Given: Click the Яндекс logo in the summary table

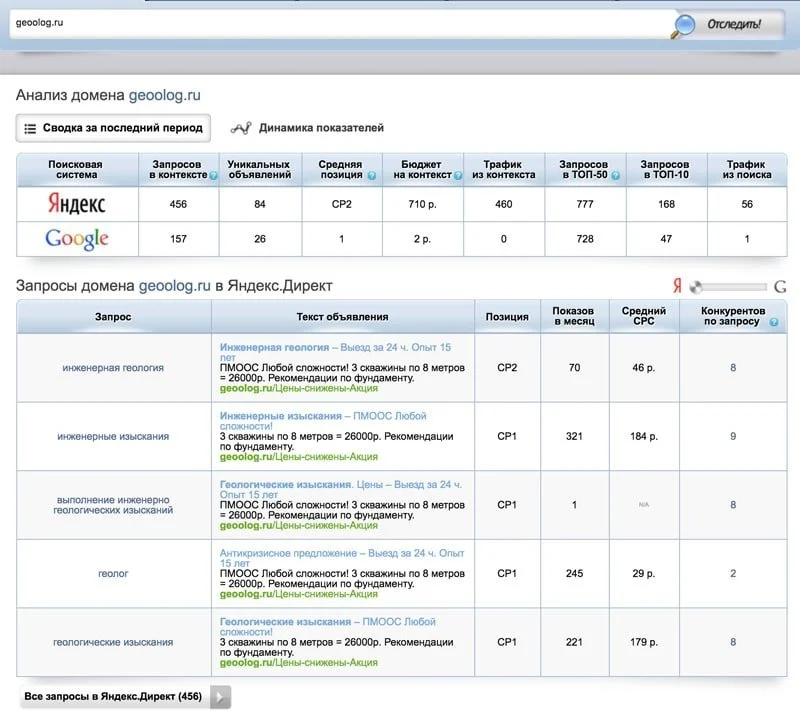Looking at the screenshot, I should (77, 204).
